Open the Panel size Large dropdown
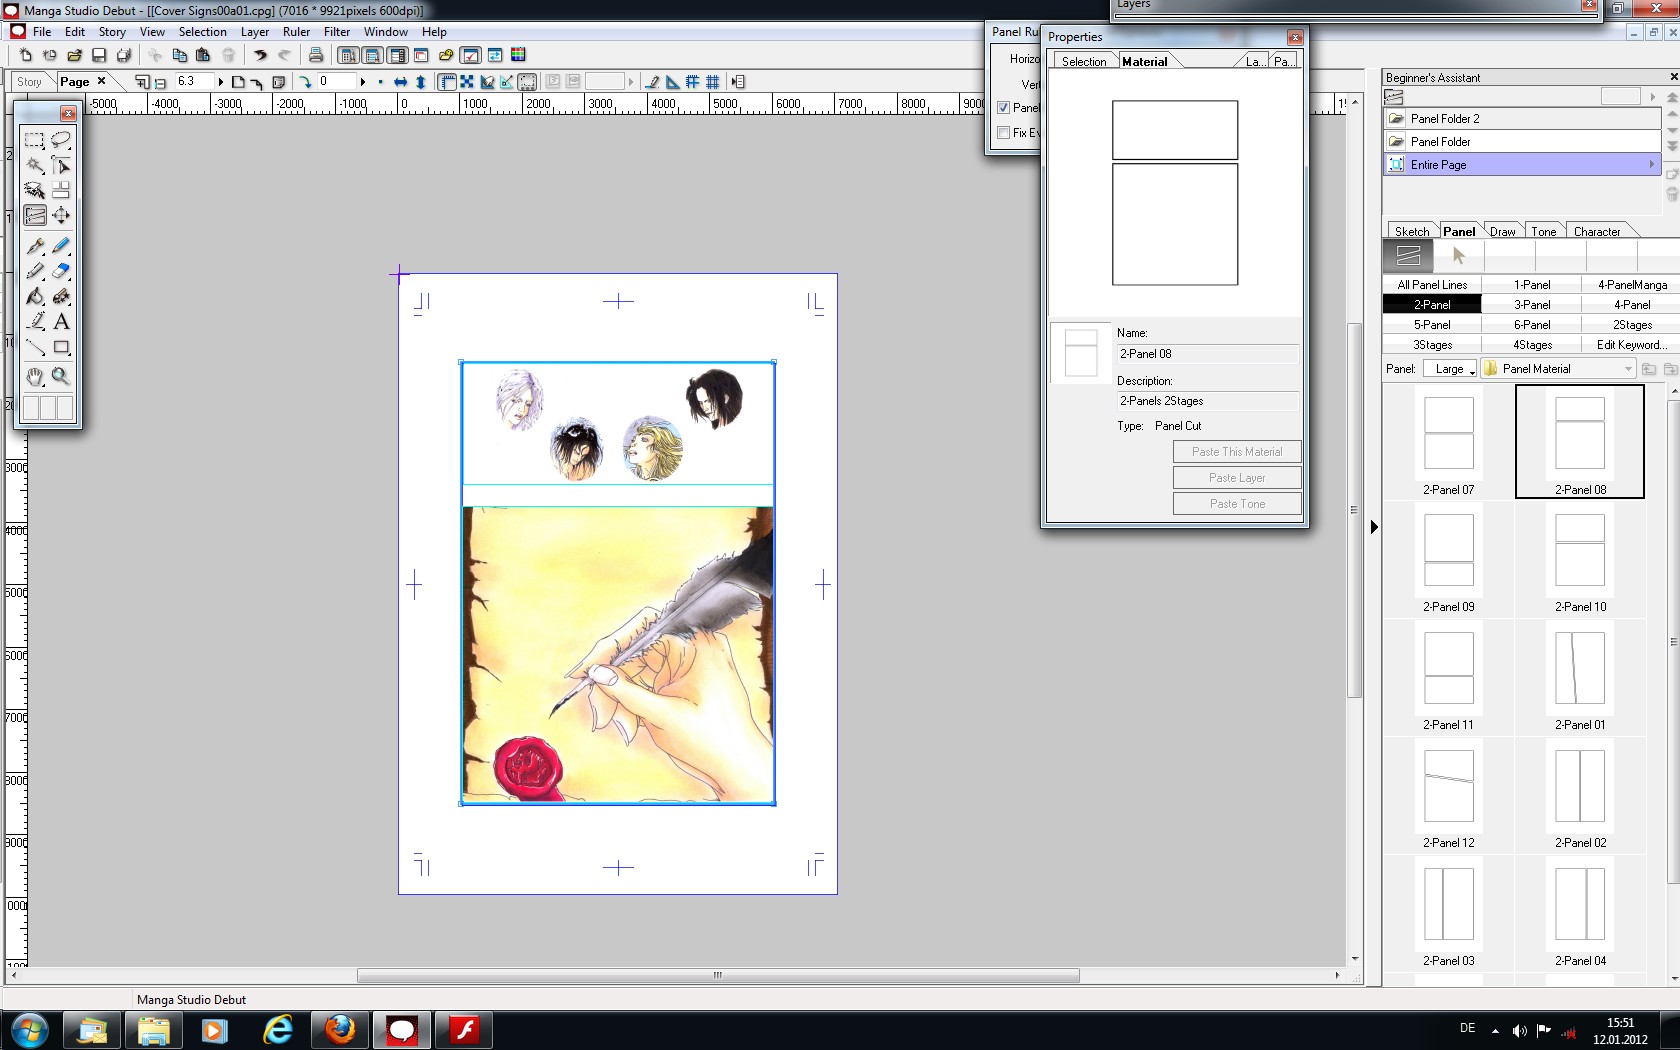1680x1050 pixels. pyautogui.click(x=1450, y=369)
